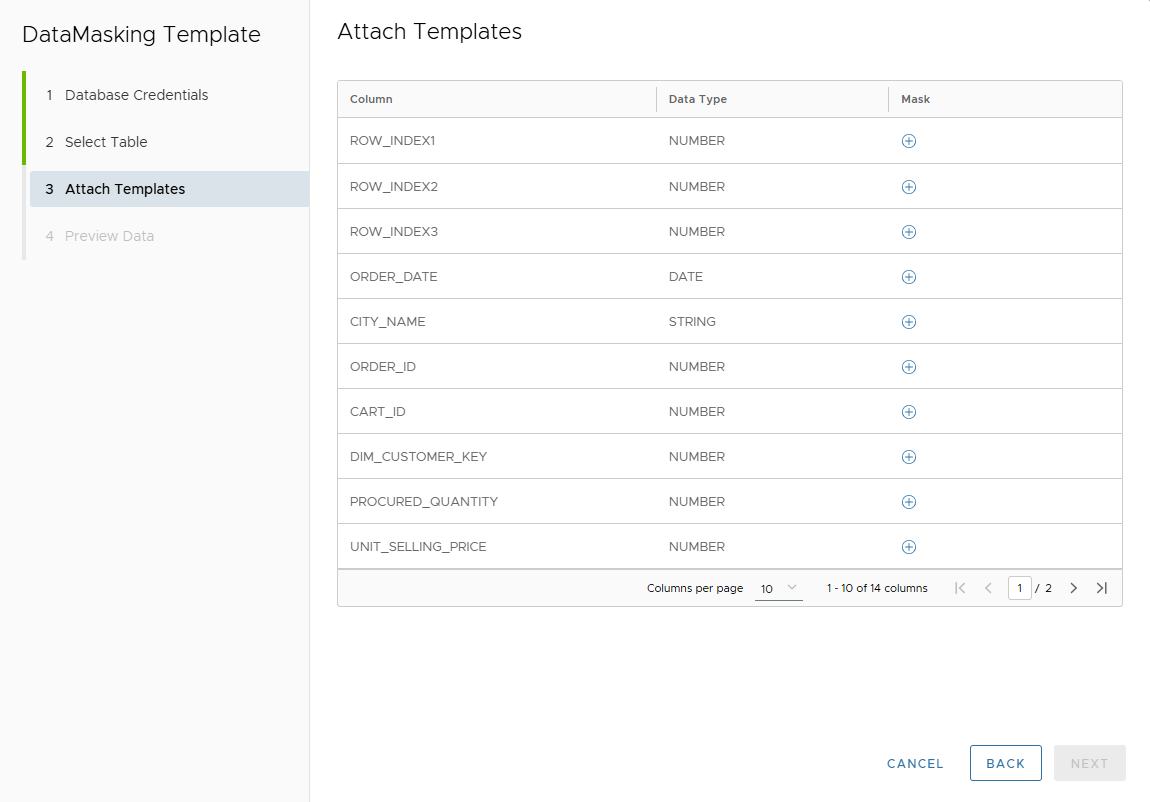Add mask for ROW_INDEX1 column

(x=908, y=141)
